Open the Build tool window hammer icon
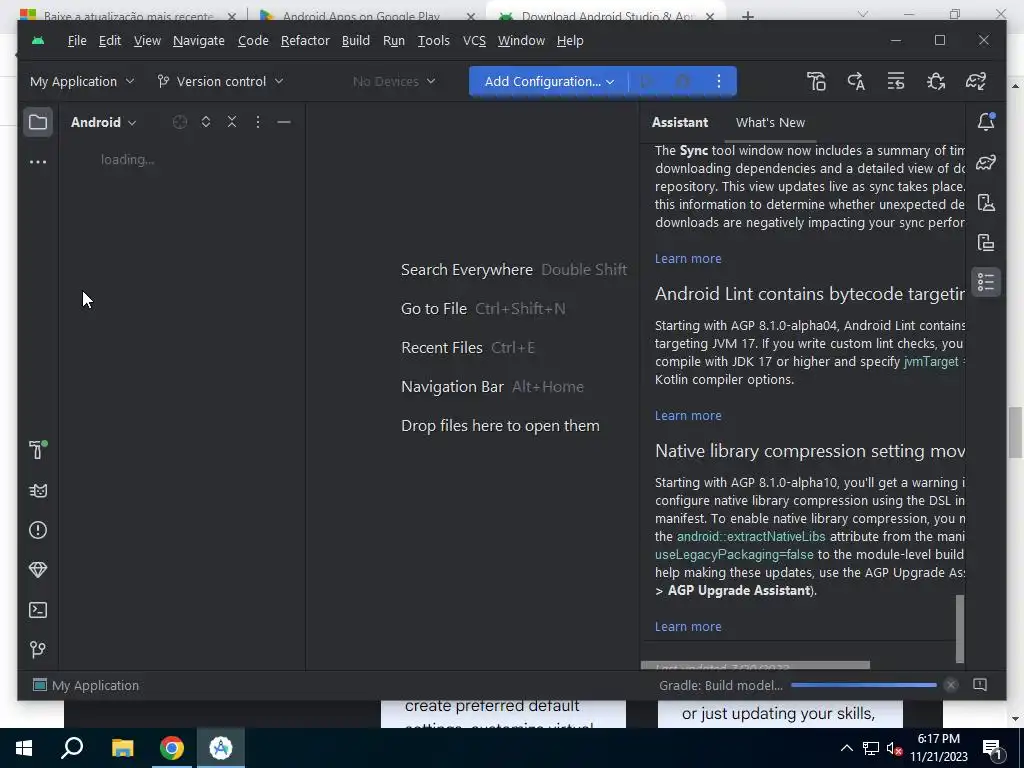This screenshot has height=768, width=1024. tap(38, 450)
